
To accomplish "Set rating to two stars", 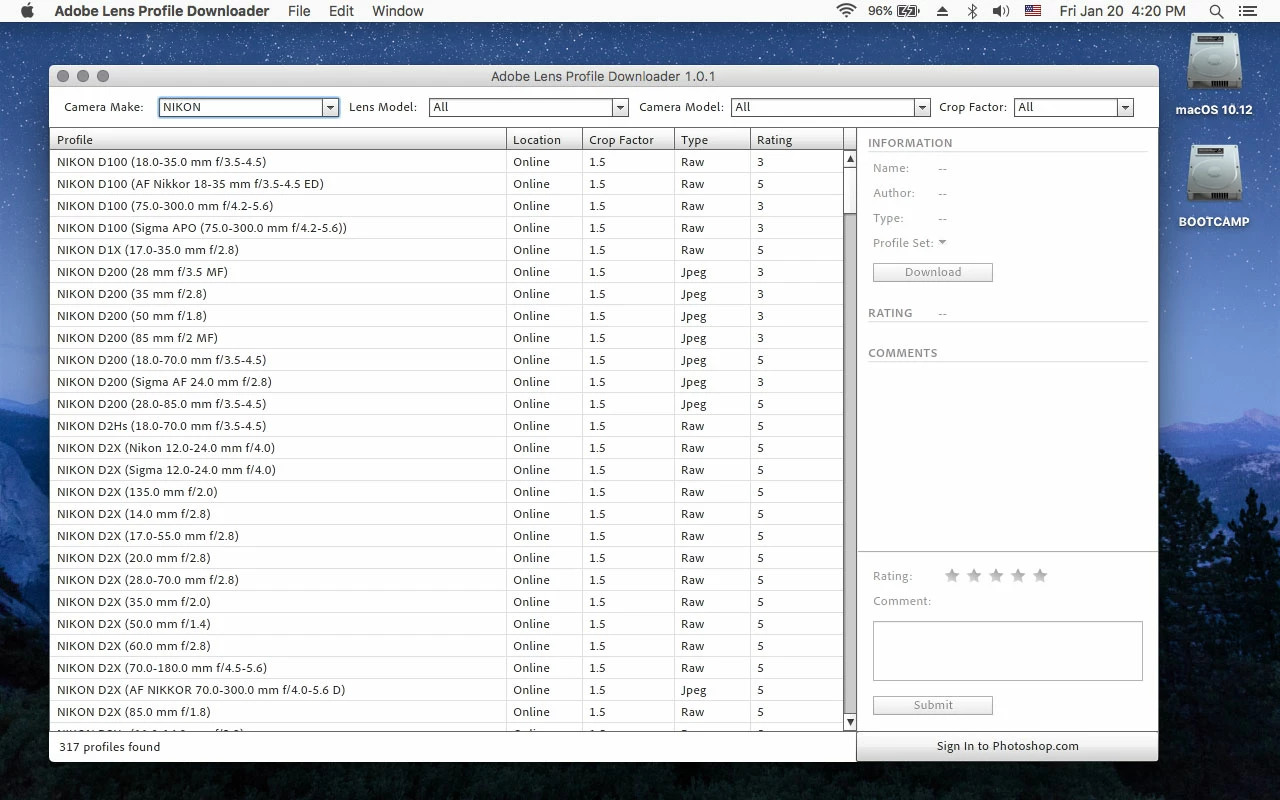I will [974, 575].
